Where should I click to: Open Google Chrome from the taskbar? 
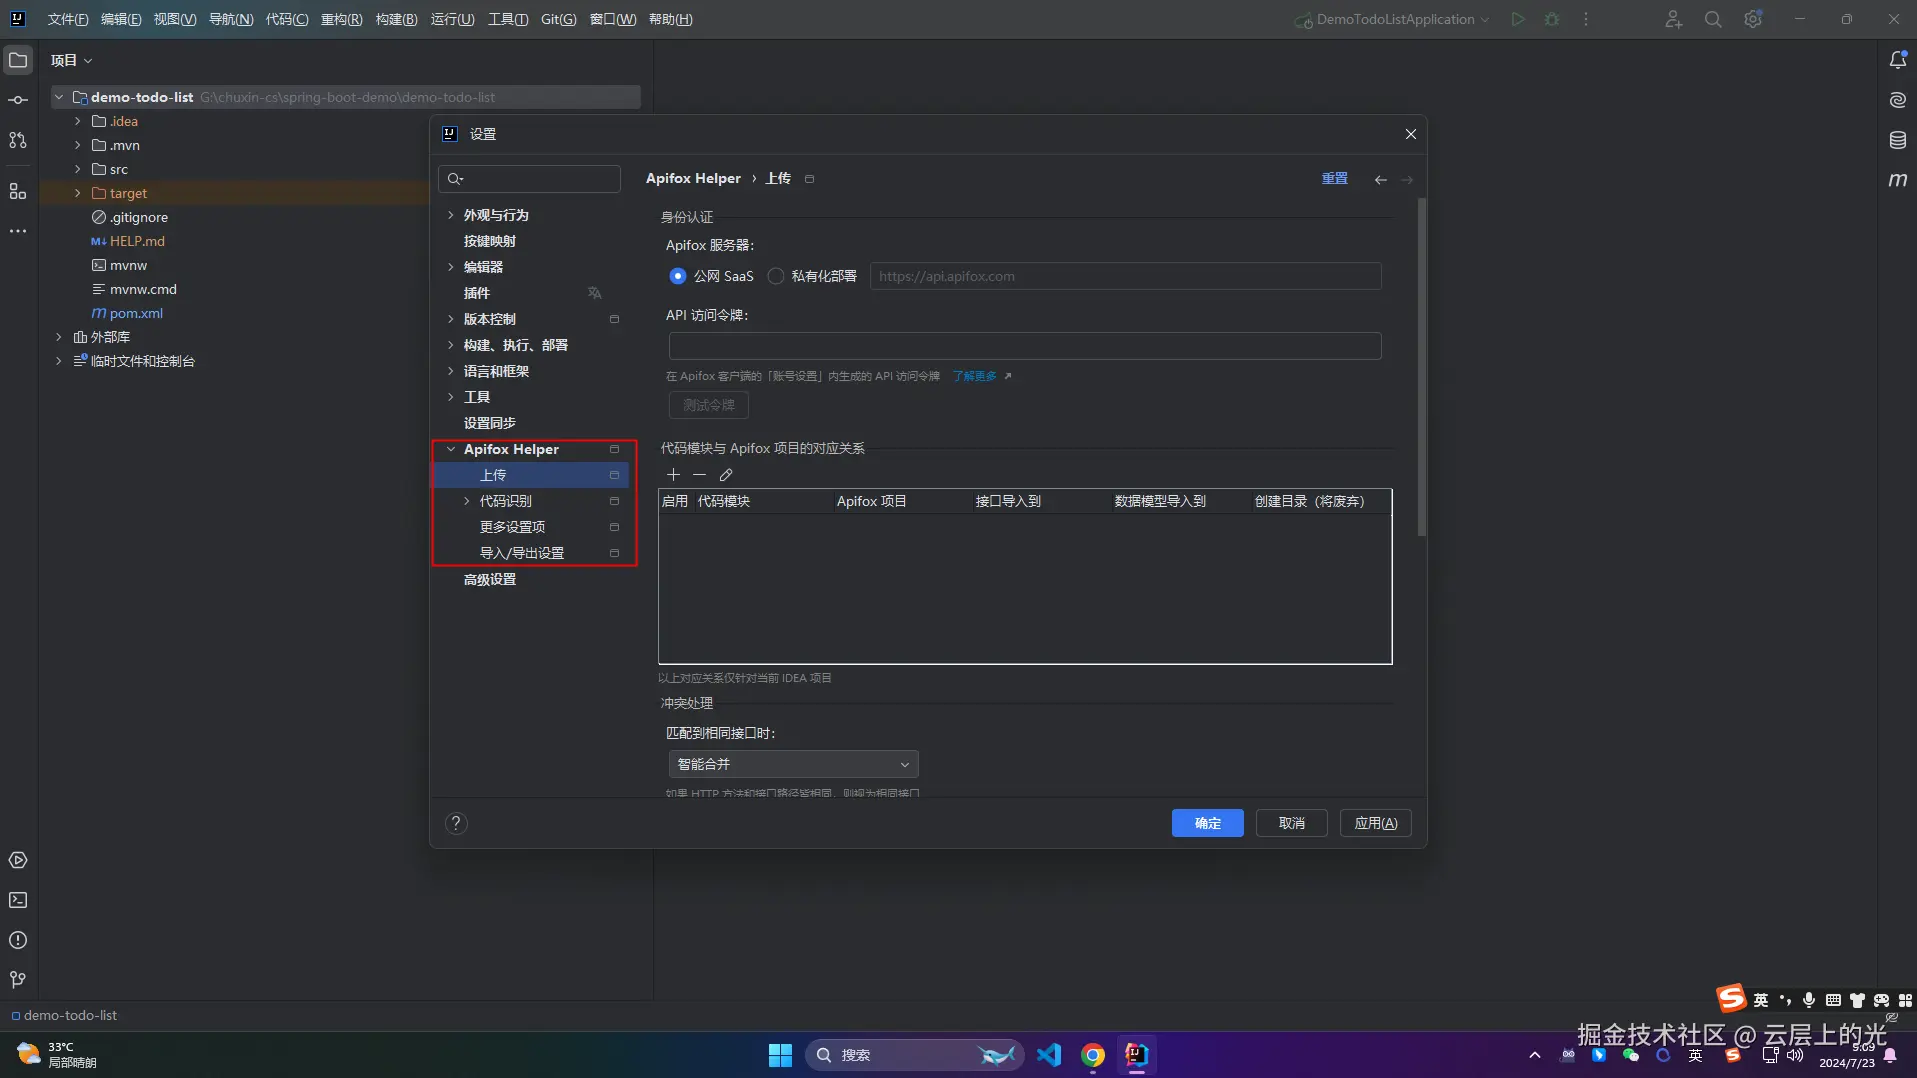[x=1092, y=1055]
